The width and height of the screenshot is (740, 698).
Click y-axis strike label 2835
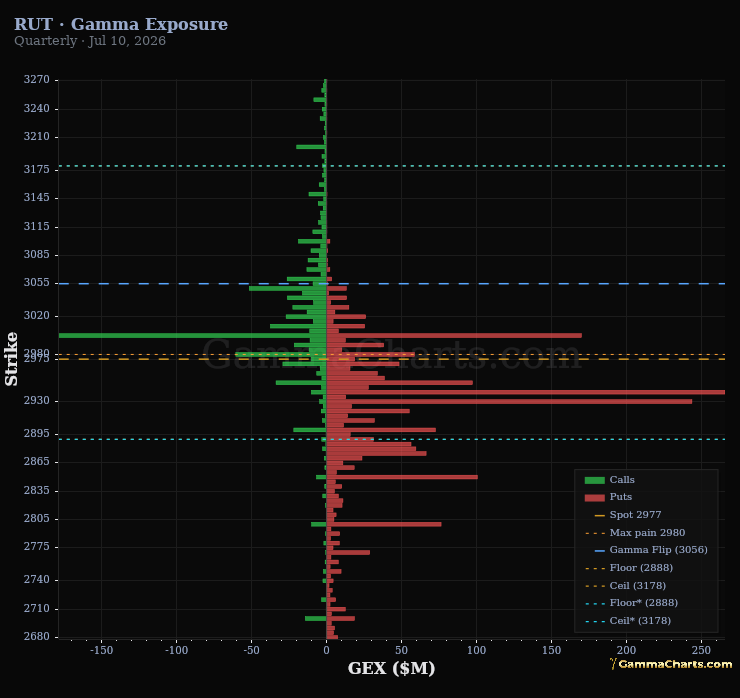pos(37,490)
